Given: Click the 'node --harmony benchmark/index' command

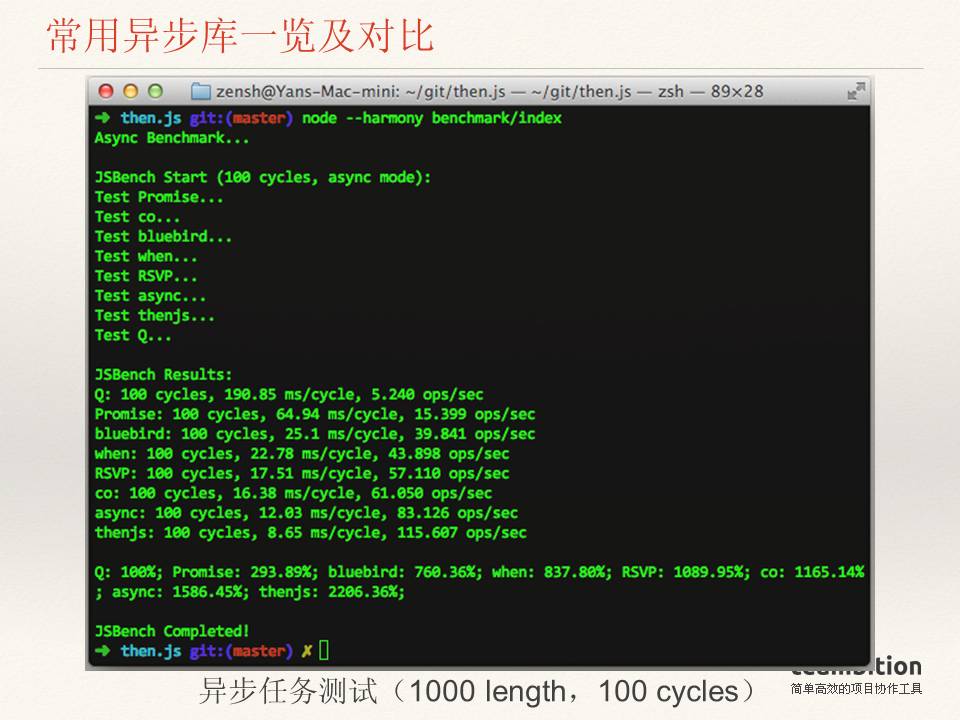Looking at the screenshot, I should coord(432,118).
